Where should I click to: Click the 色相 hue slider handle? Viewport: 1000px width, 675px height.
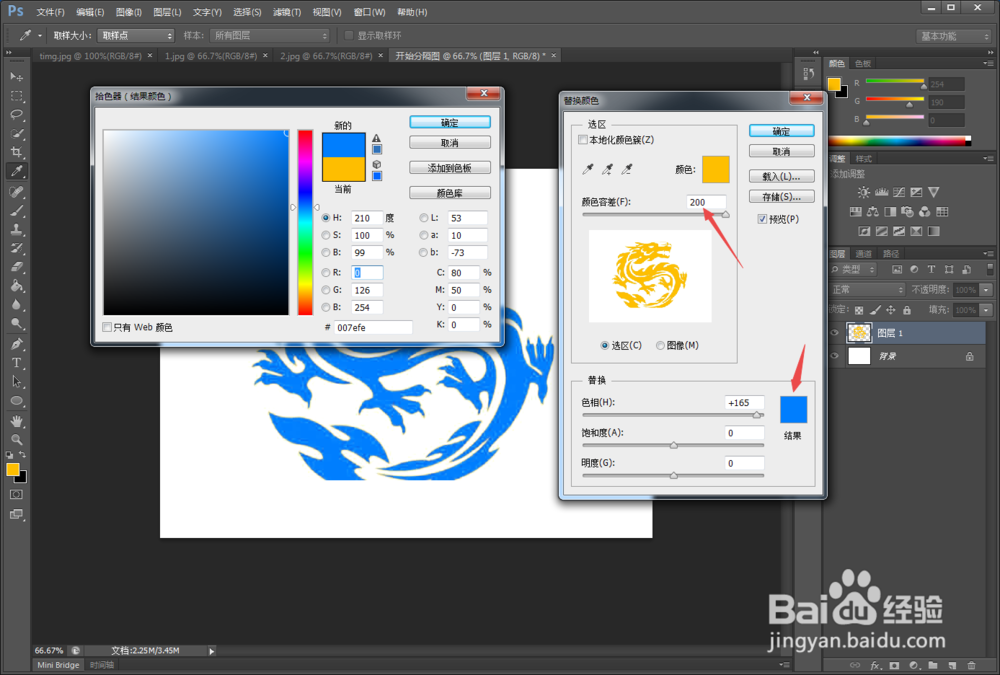click(x=756, y=415)
